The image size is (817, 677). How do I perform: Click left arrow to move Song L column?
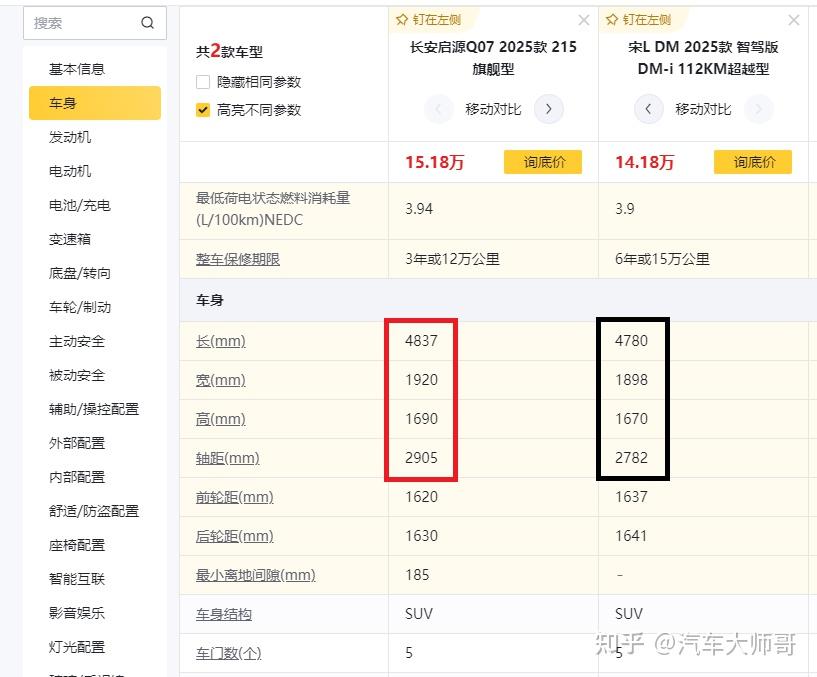click(648, 110)
